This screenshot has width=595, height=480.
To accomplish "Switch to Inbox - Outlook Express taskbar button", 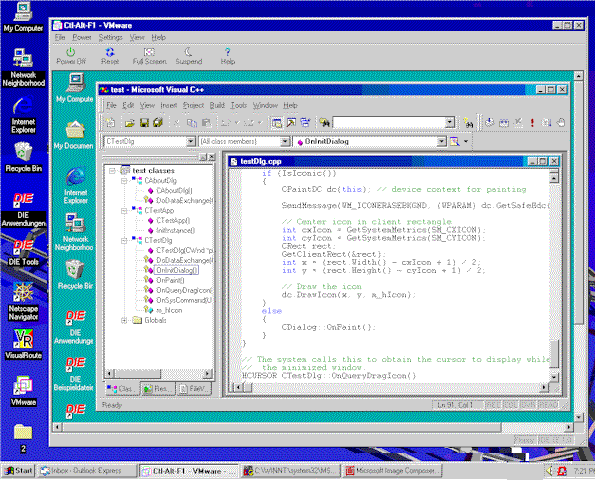I will click(88, 471).
